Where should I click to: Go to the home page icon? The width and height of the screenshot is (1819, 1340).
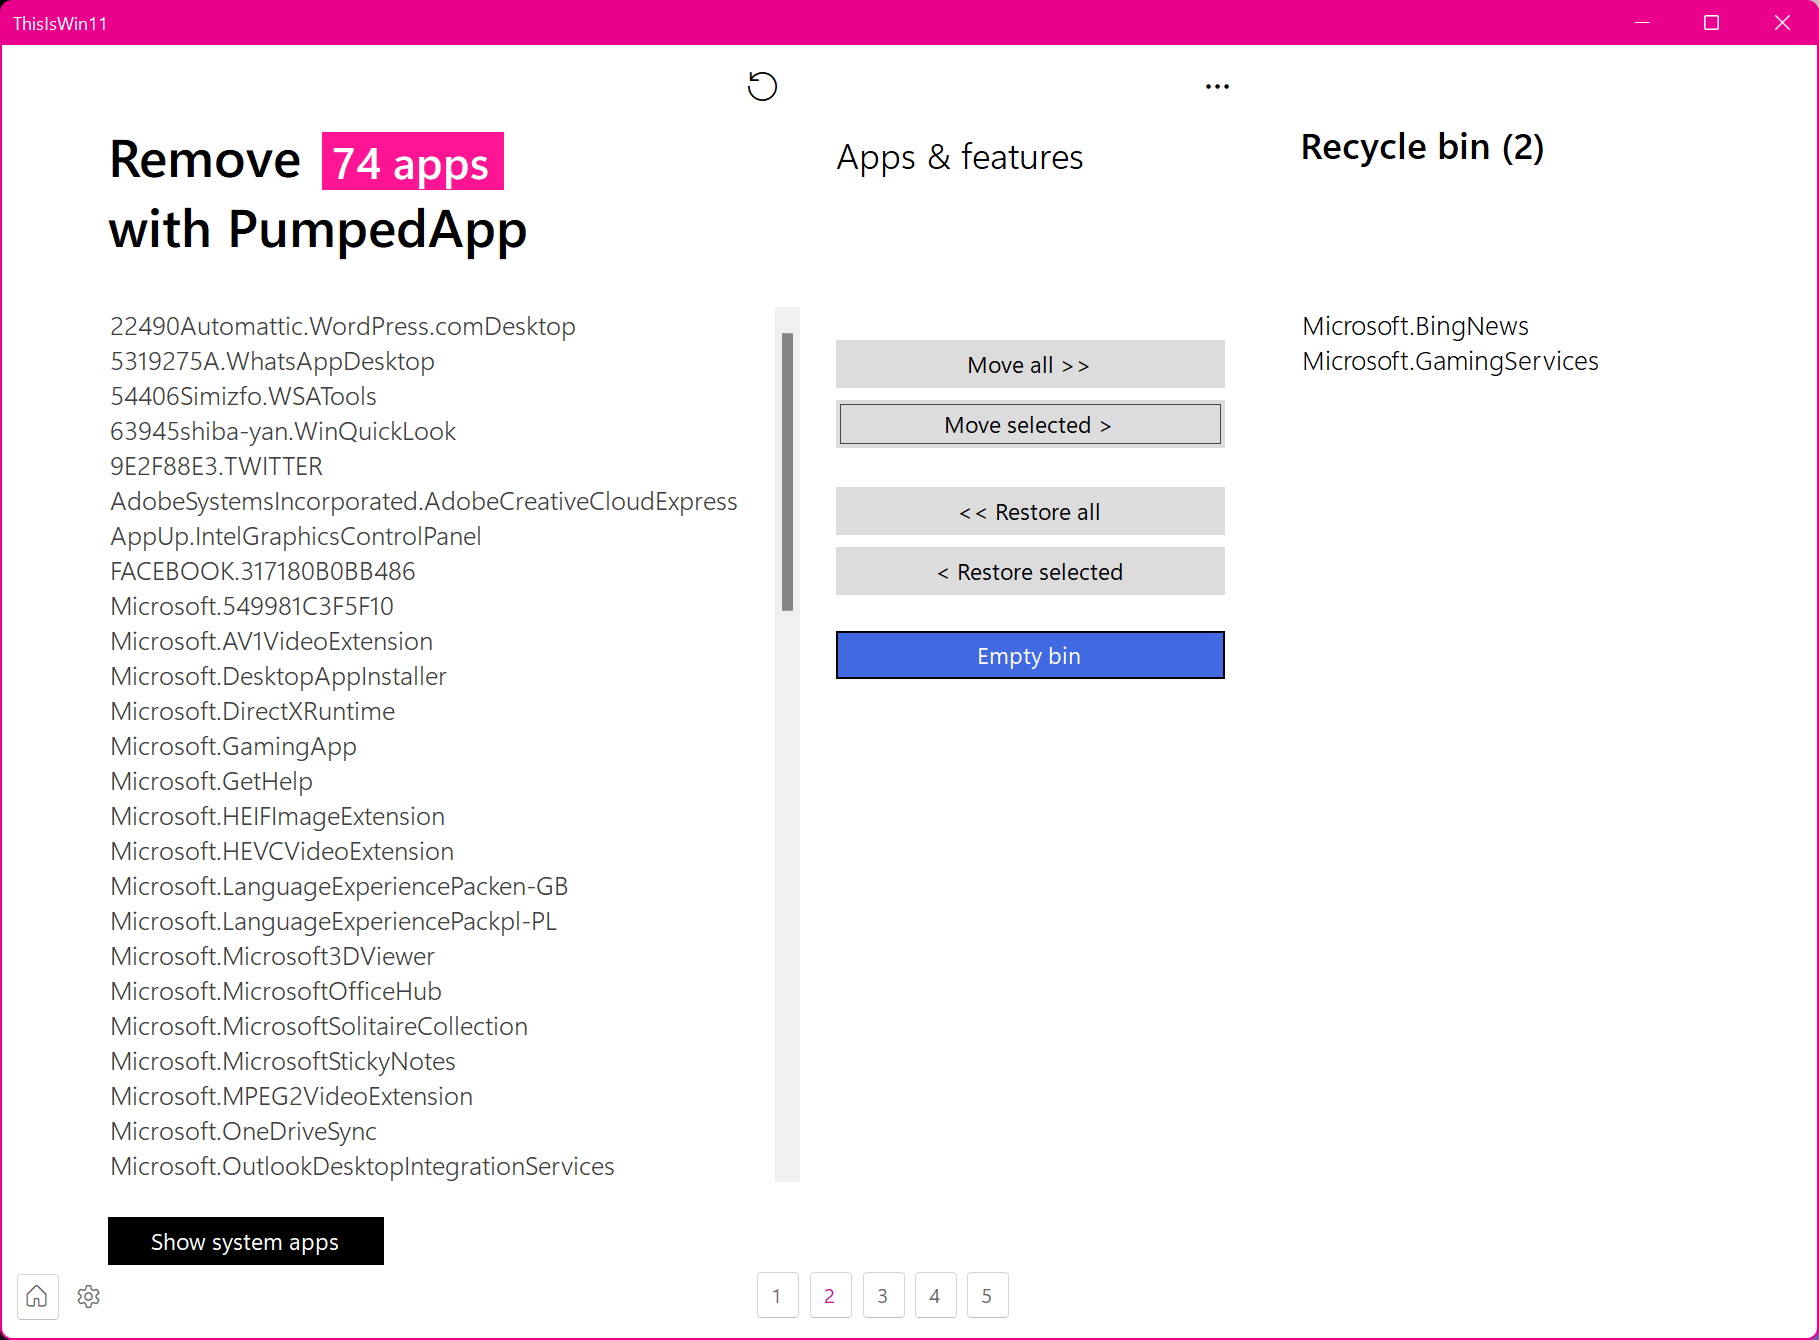37,1296
